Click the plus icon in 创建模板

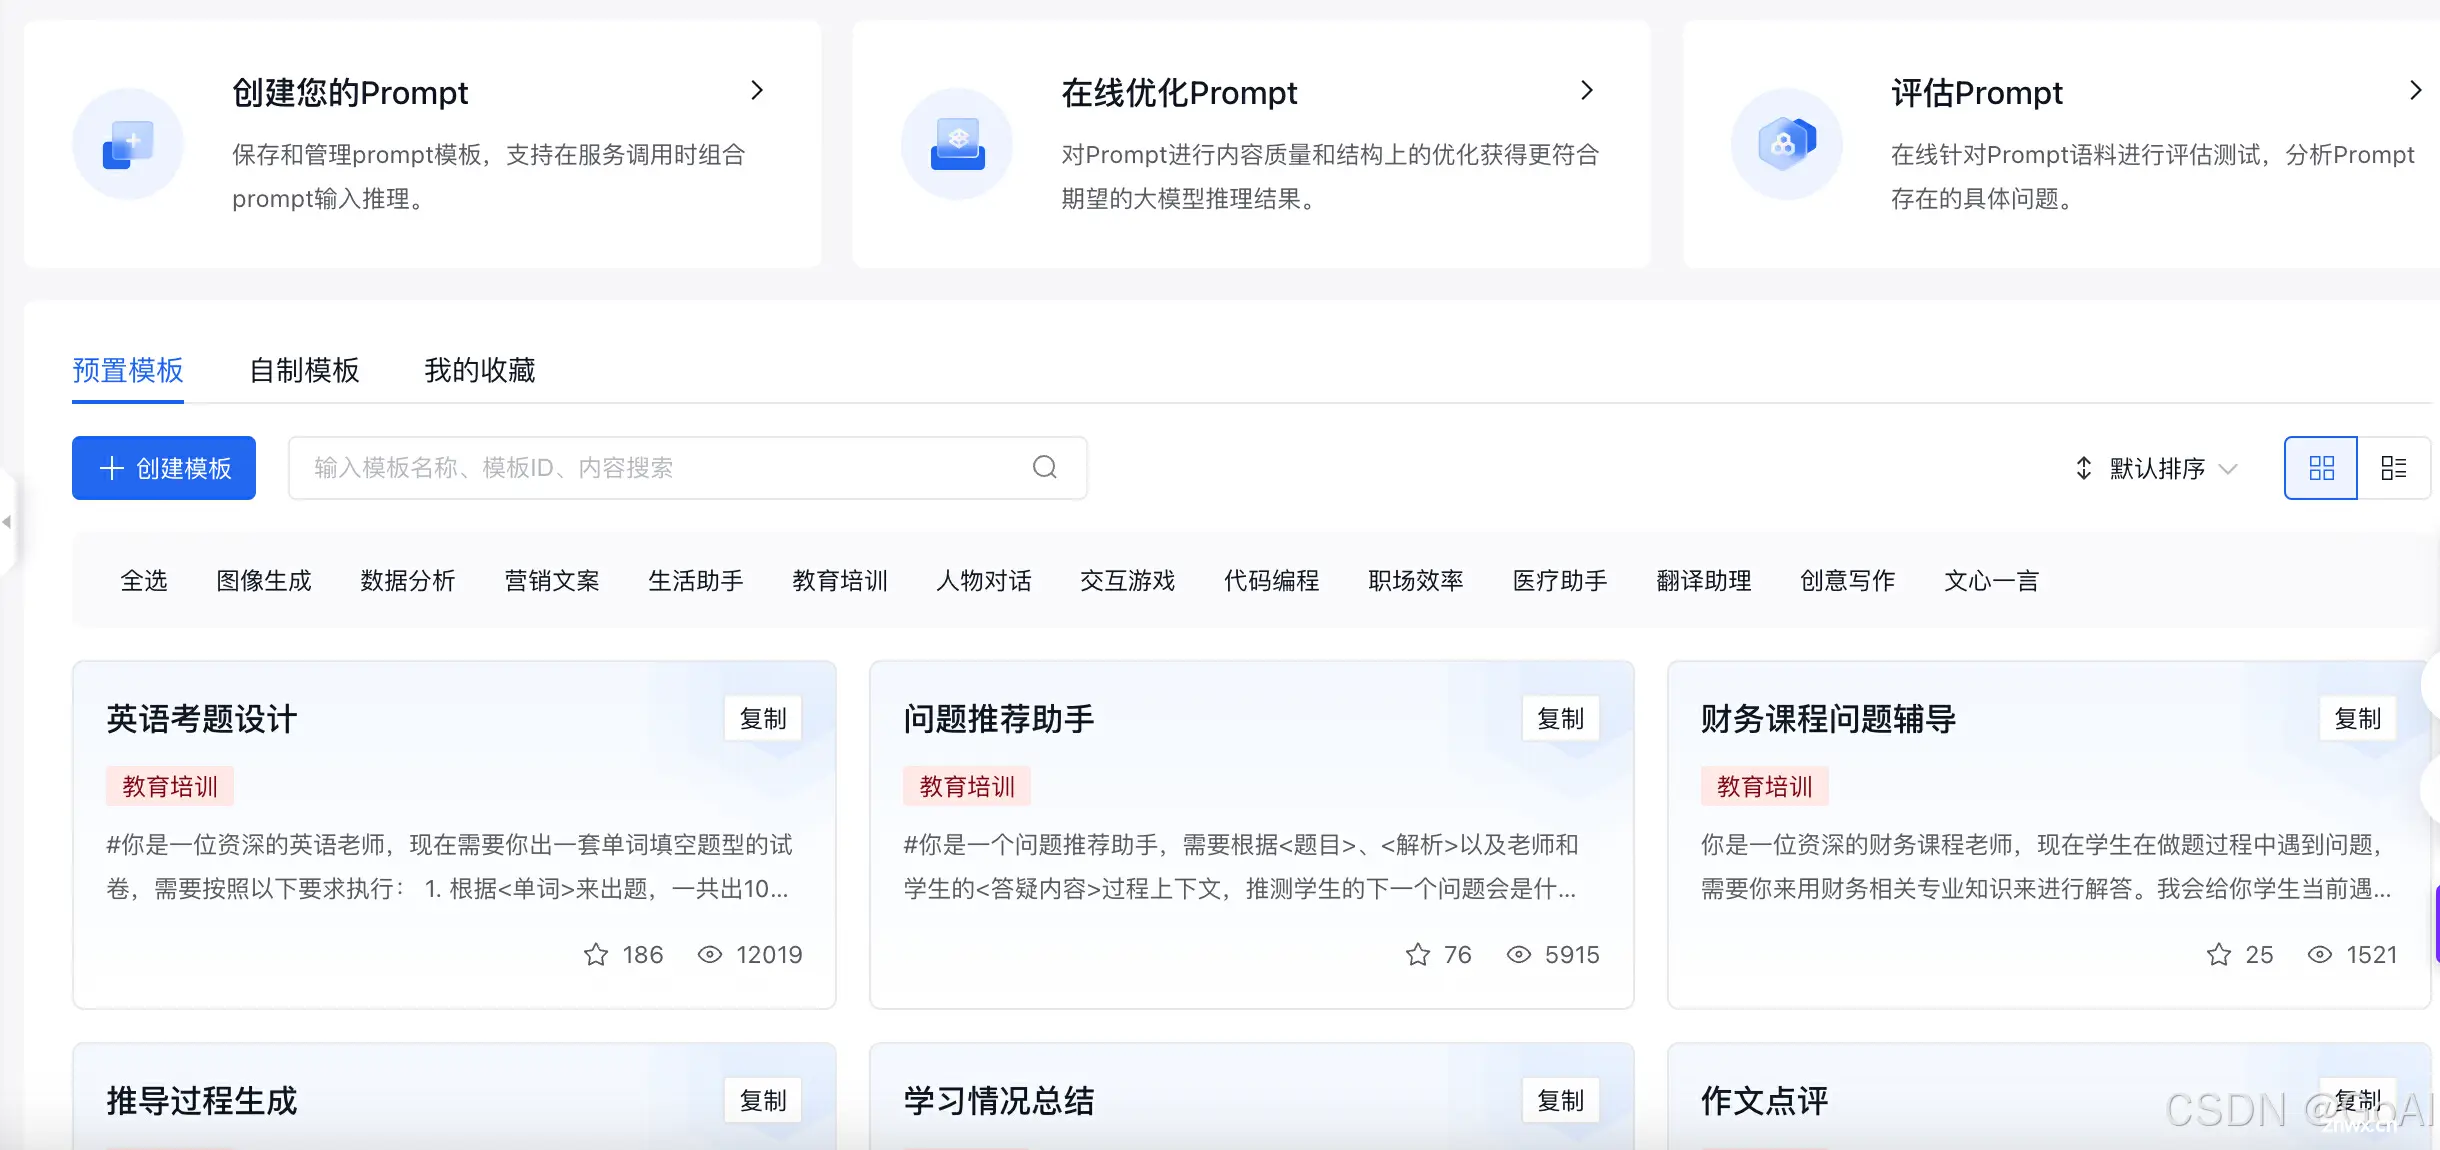click(x=112, y=468)
